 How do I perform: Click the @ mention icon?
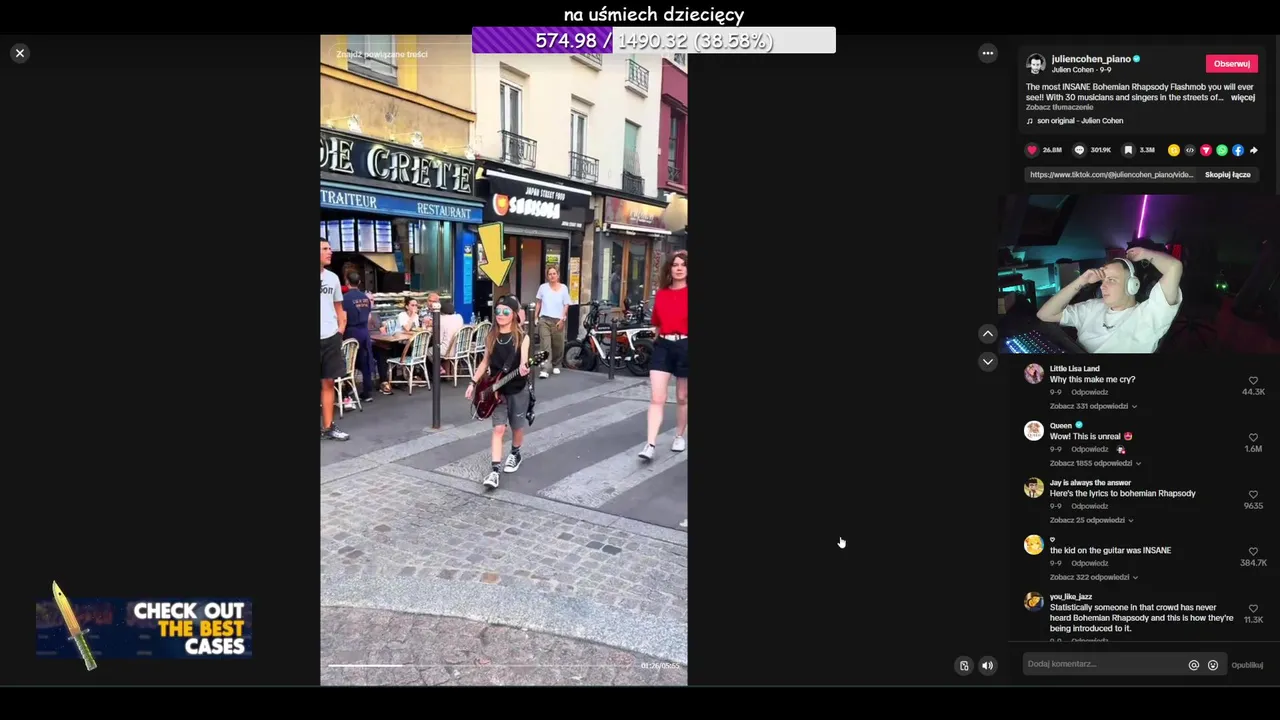click(x=1193, y=665)
